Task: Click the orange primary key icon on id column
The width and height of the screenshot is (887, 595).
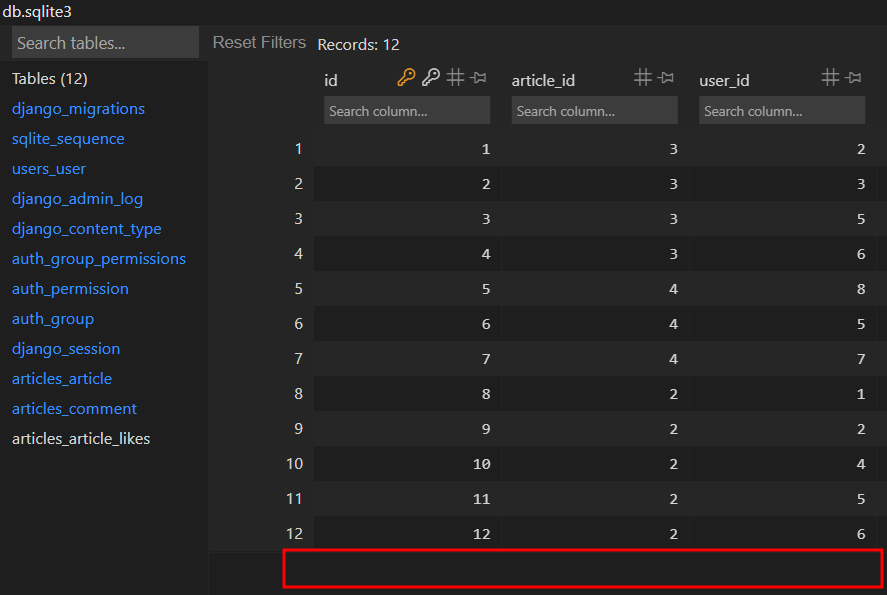Action: (x=406, y=77)
